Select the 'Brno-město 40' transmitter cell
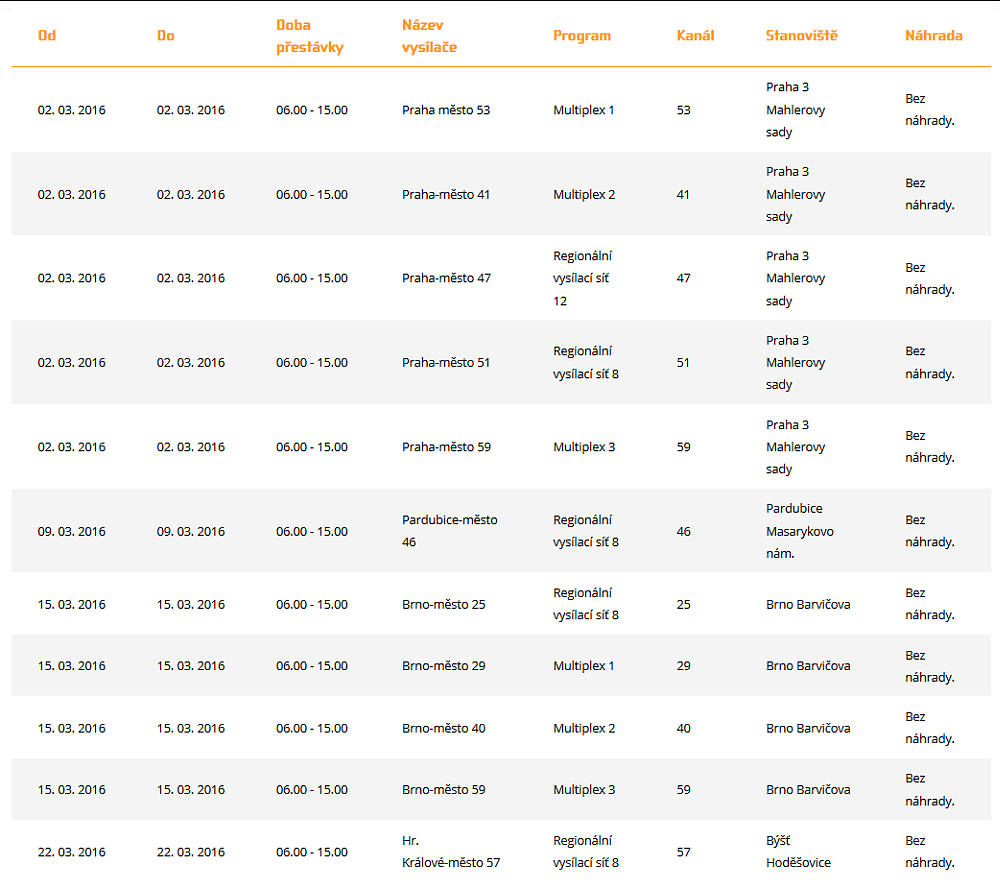1000x889 pixels. 444,728
